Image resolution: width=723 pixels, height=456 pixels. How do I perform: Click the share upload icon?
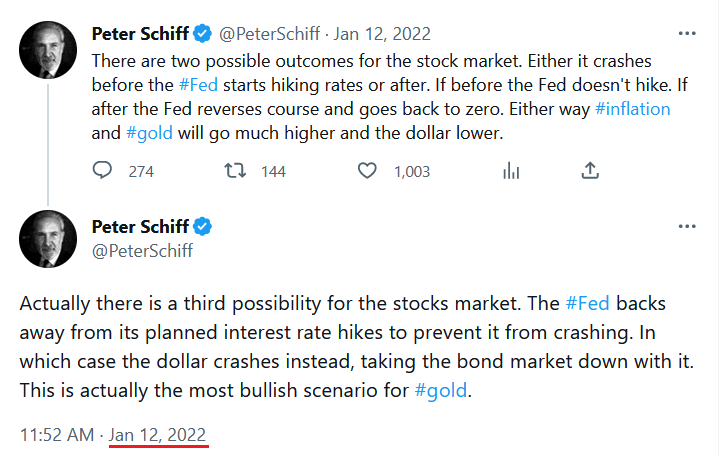[590, 171]
